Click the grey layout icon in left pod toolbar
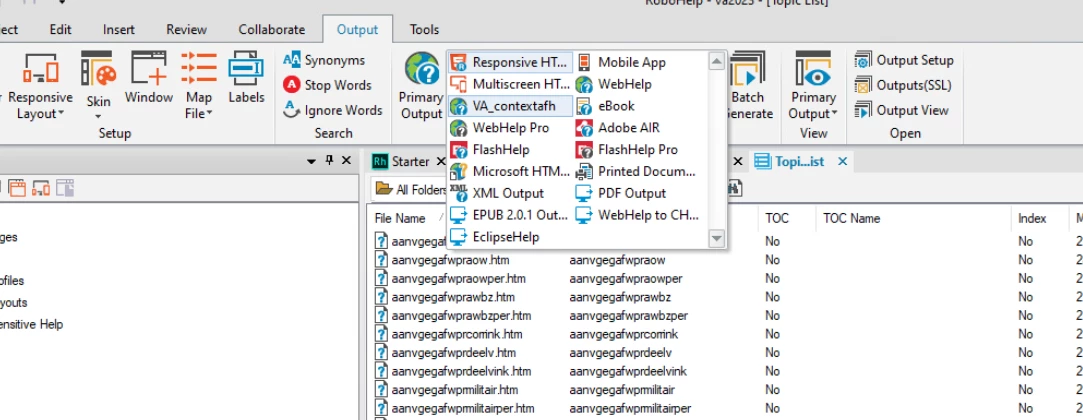Screen dimensions: 1083x420 (65, 187)
